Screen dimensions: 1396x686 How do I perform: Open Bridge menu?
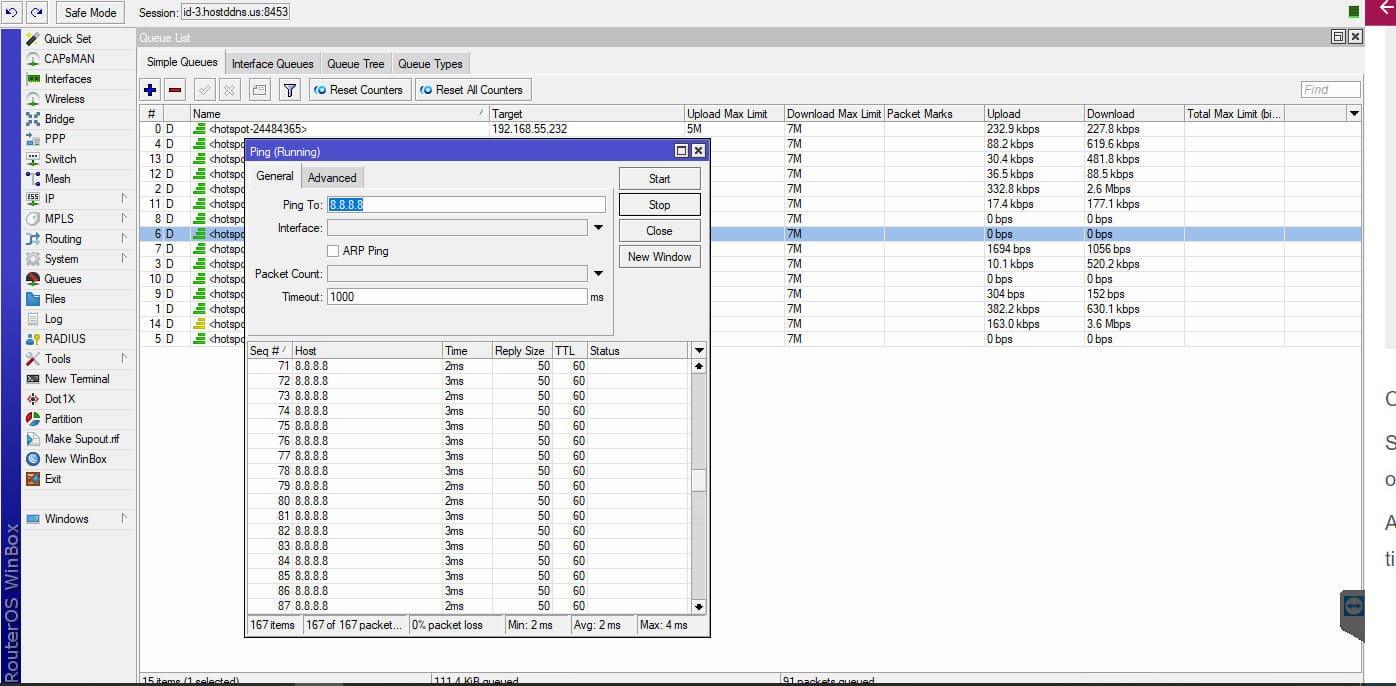[59, 119]
